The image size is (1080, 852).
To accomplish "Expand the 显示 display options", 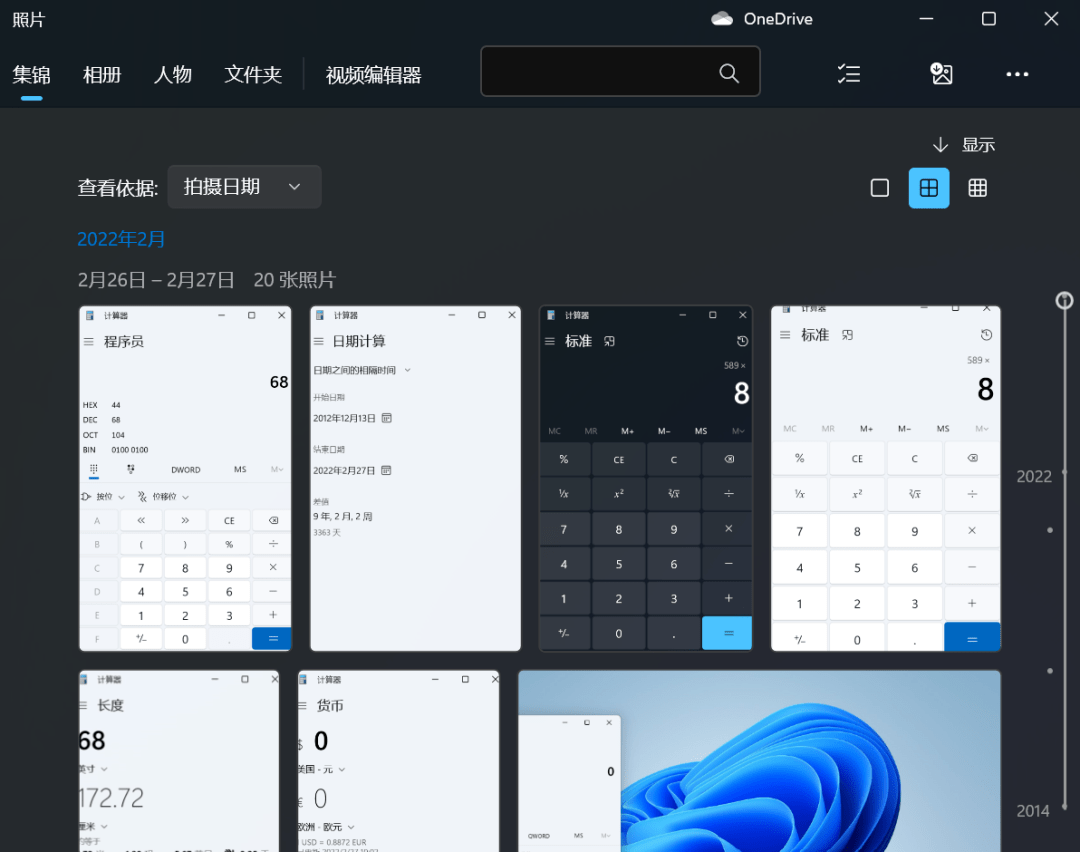I will pos(978,144).
